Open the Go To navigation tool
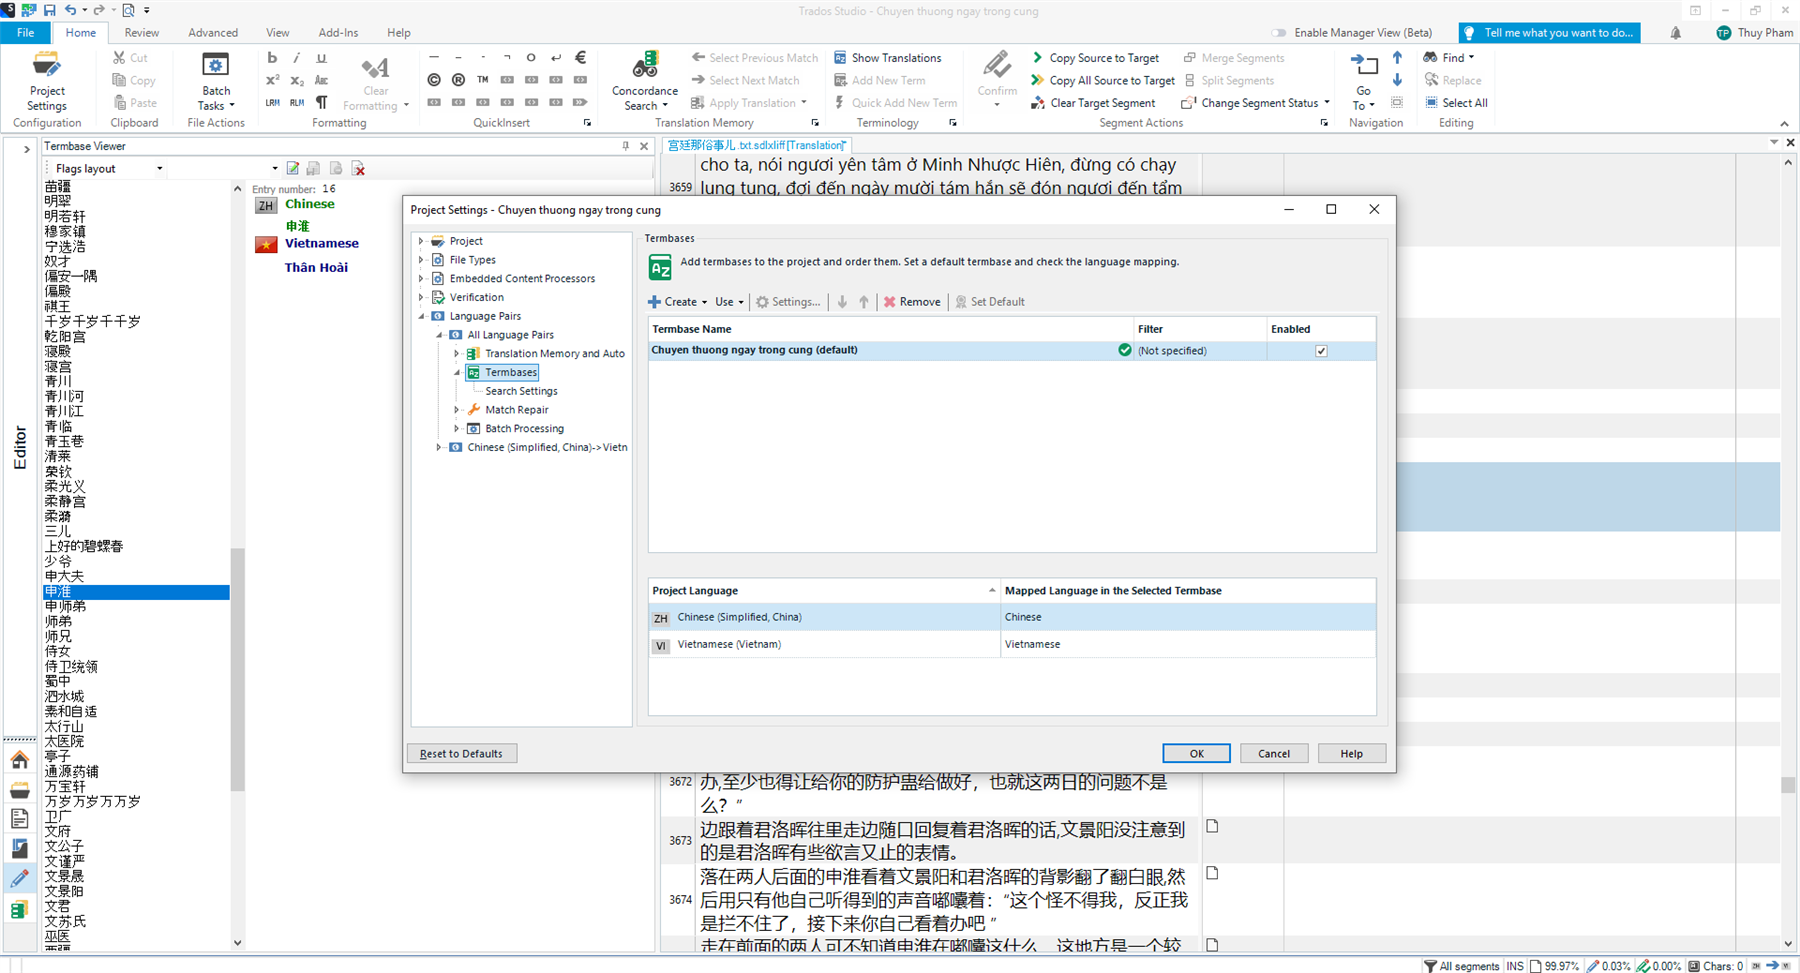 coord(1363,82)
